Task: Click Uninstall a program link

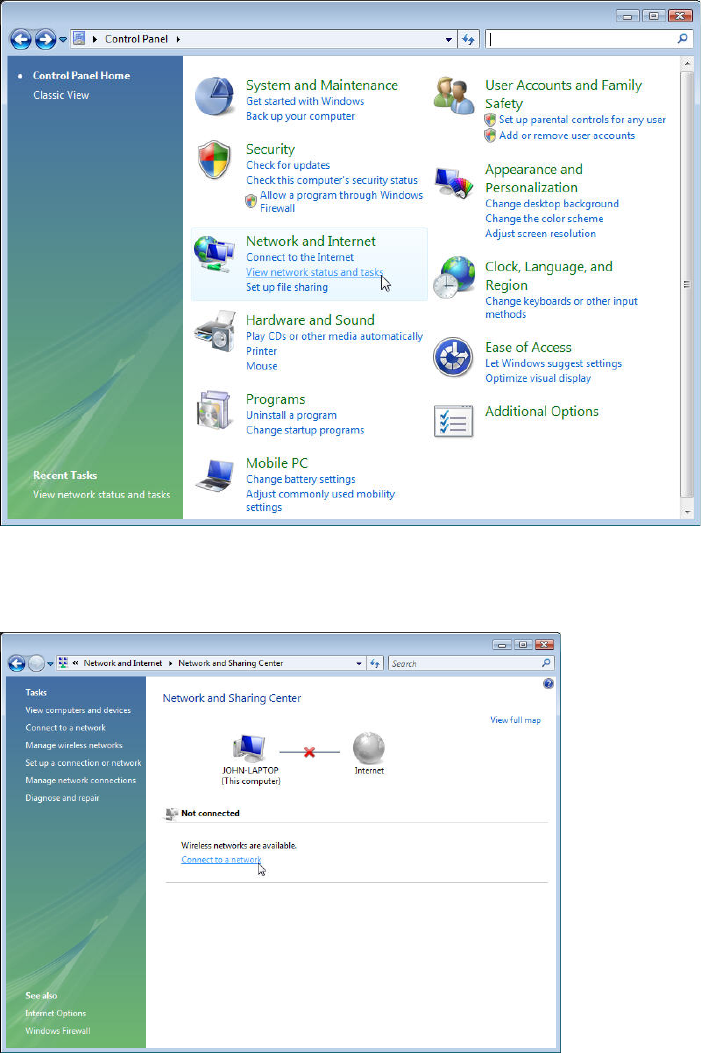Action: coord(291,415)
